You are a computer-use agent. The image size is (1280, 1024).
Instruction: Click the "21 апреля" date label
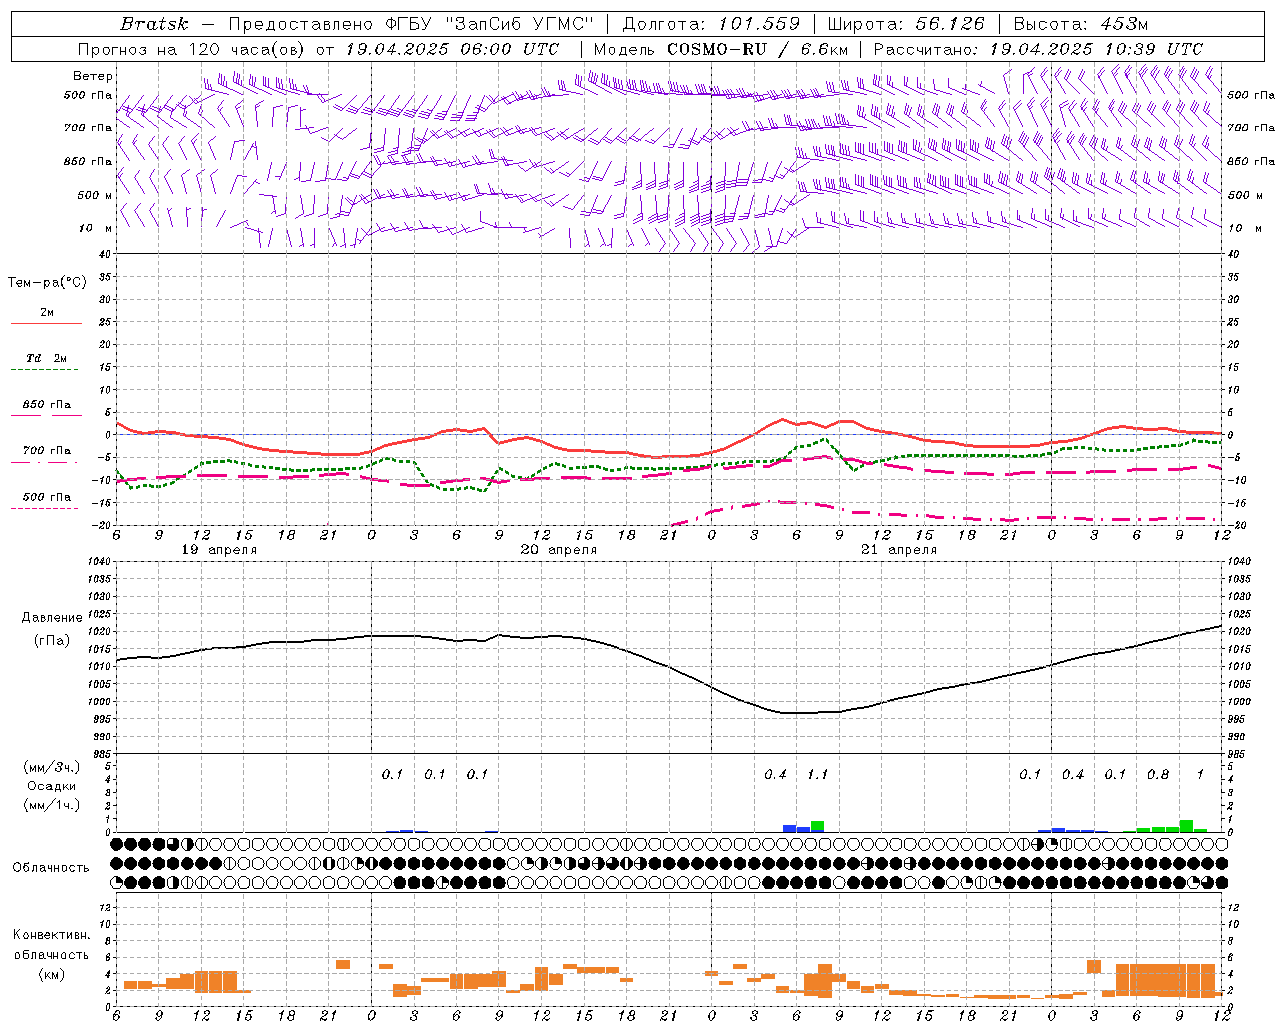pos(899,550)
